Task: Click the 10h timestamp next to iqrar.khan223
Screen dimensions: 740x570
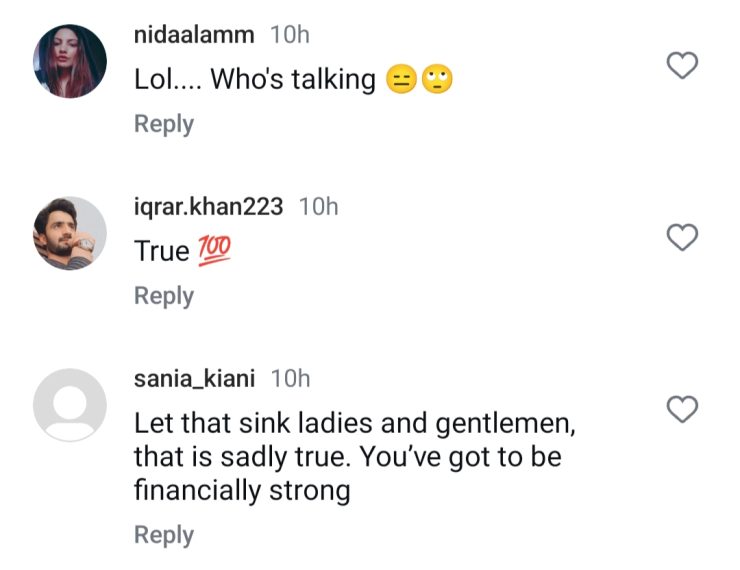Action: coord(319,207)
